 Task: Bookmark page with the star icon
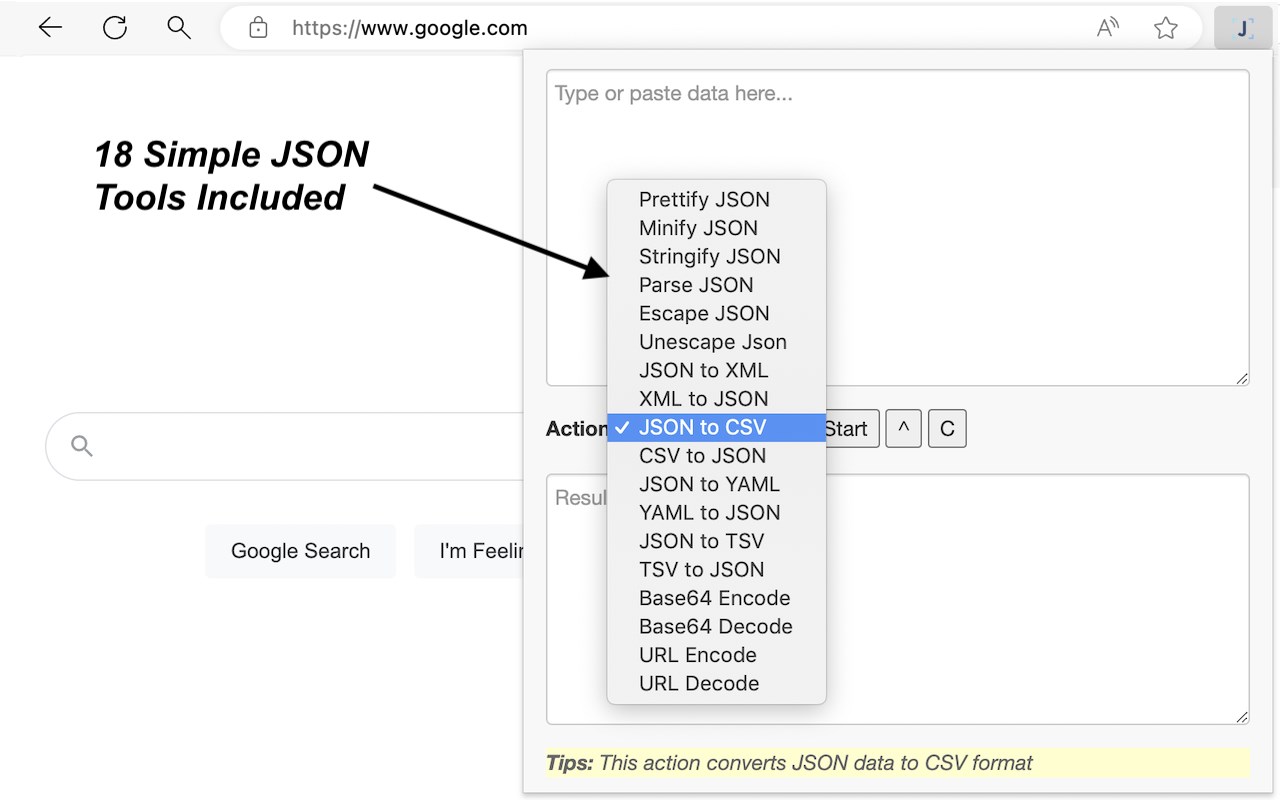pos(1165,28)
